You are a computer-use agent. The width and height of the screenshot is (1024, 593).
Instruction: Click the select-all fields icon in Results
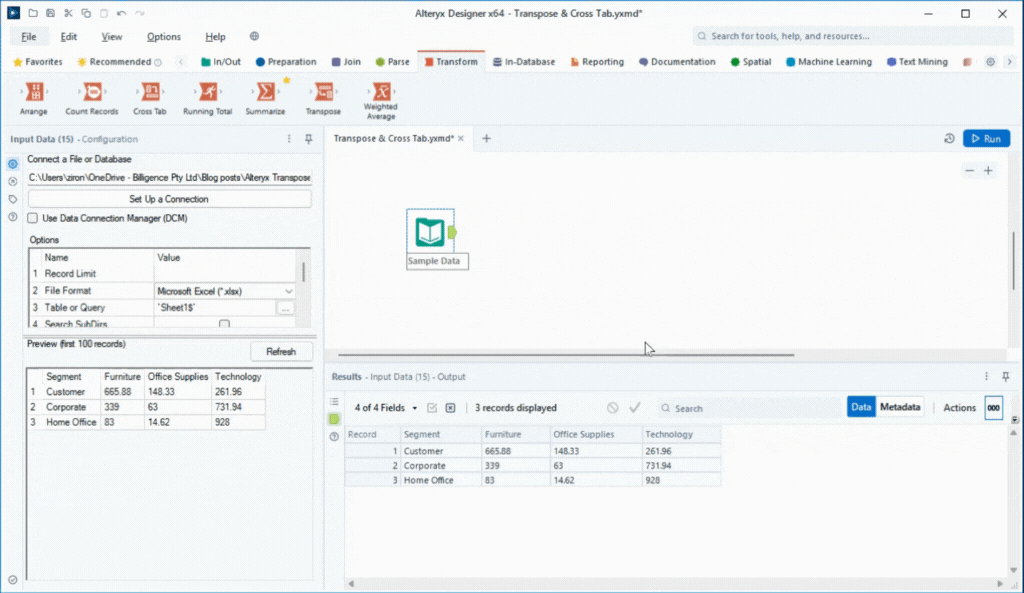432,408
